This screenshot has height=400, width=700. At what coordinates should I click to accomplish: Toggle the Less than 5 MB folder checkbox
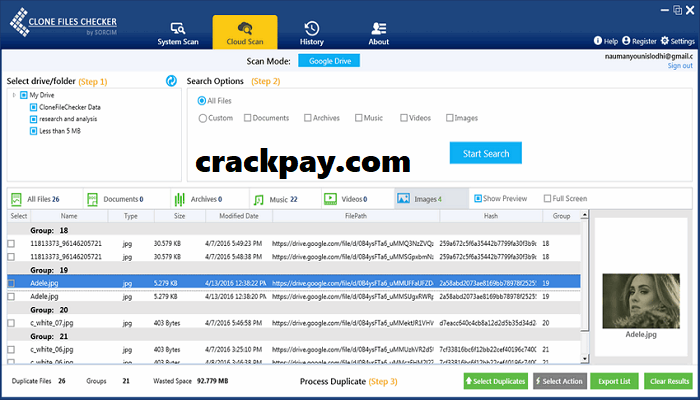tap(33, 131)
